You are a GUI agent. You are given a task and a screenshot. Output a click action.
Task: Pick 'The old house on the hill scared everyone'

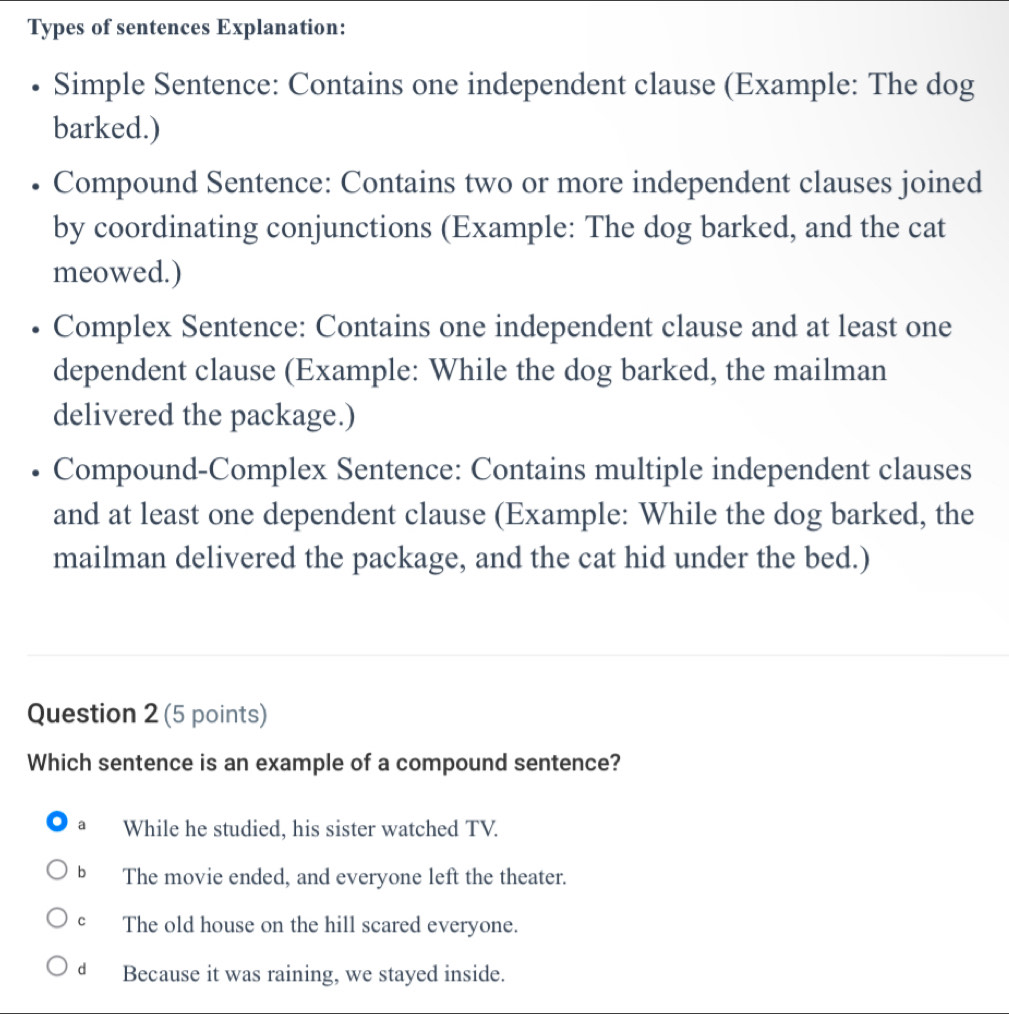click(320, 925)
